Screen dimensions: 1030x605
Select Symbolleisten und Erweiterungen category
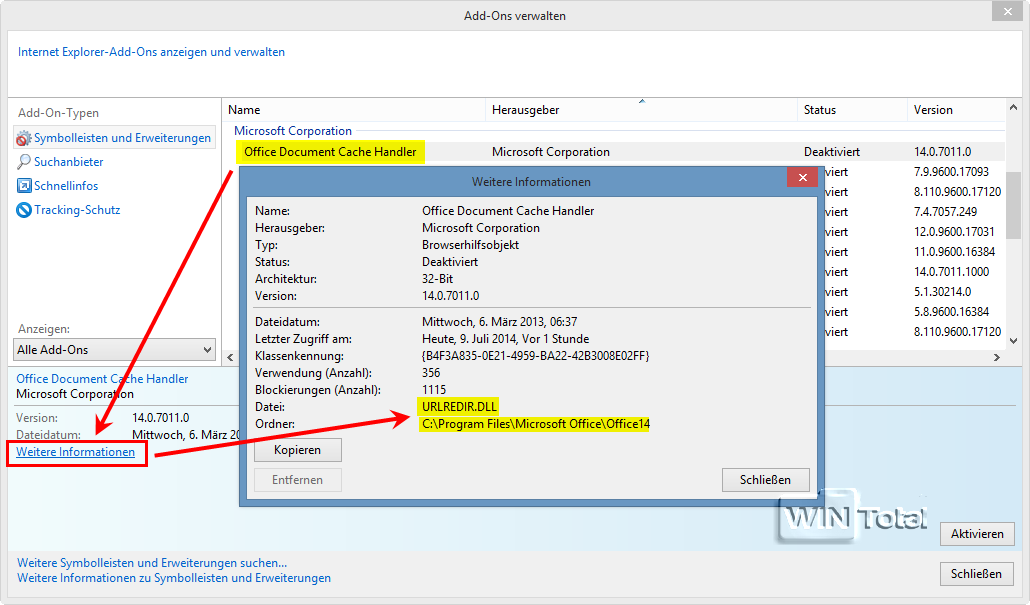click(122, 138)
